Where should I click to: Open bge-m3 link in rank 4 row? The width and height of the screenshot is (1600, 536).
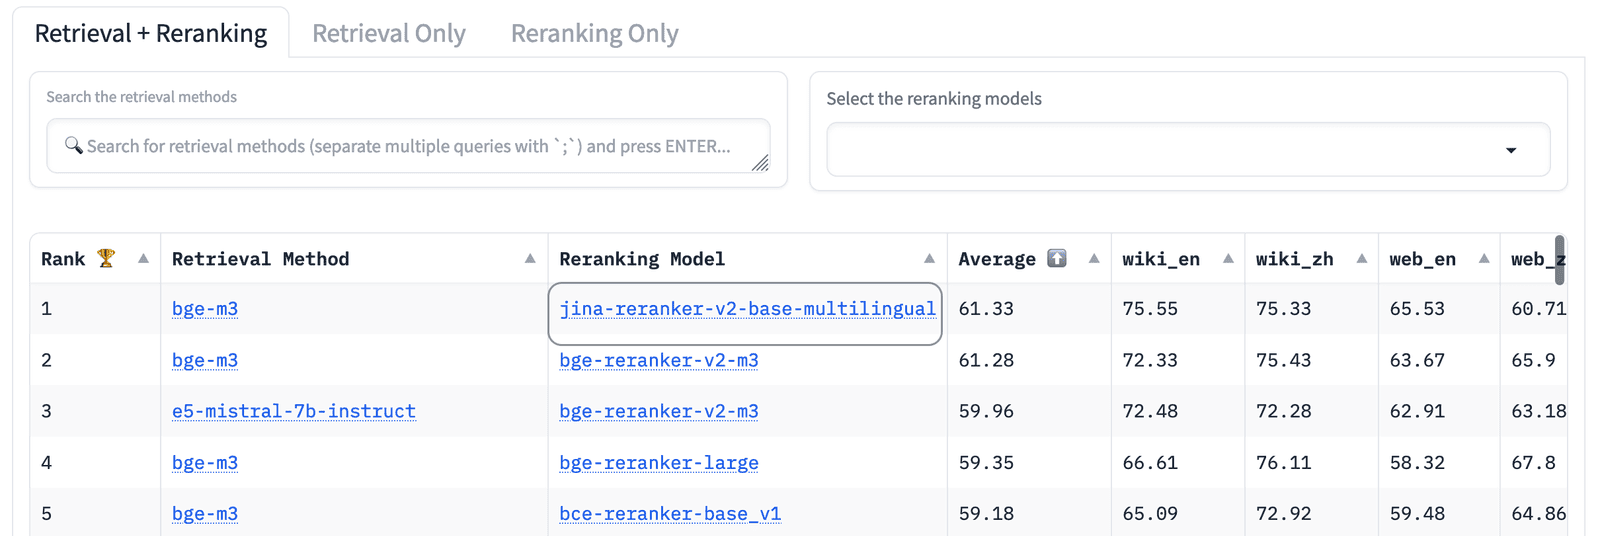click(x=205, y=463)
